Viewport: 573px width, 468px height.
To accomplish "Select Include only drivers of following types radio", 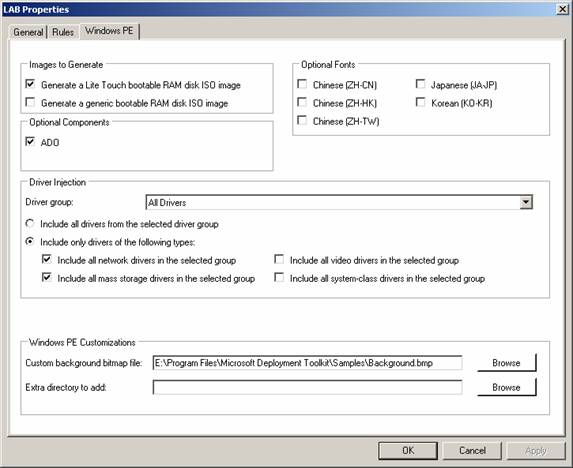I will pos(30,241).
